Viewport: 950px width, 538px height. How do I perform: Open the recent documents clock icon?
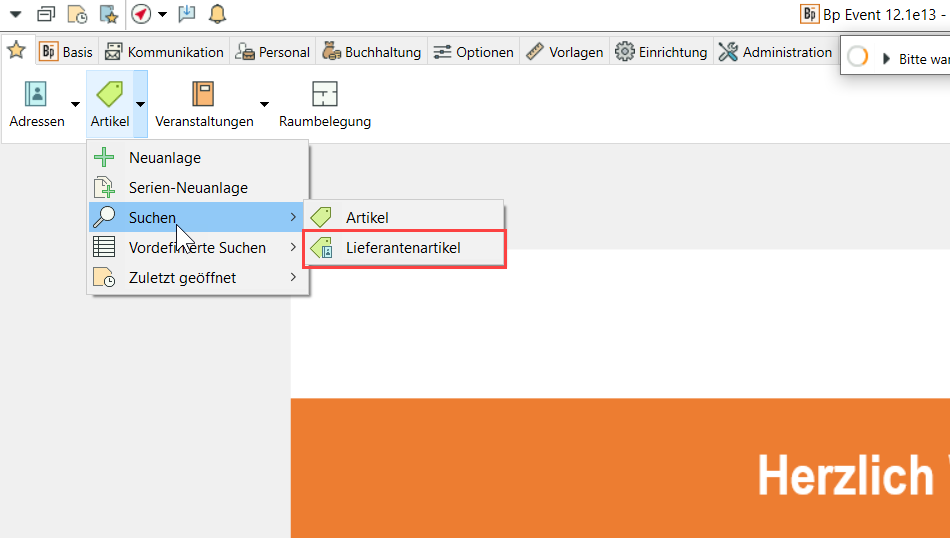tap(77, 14)
